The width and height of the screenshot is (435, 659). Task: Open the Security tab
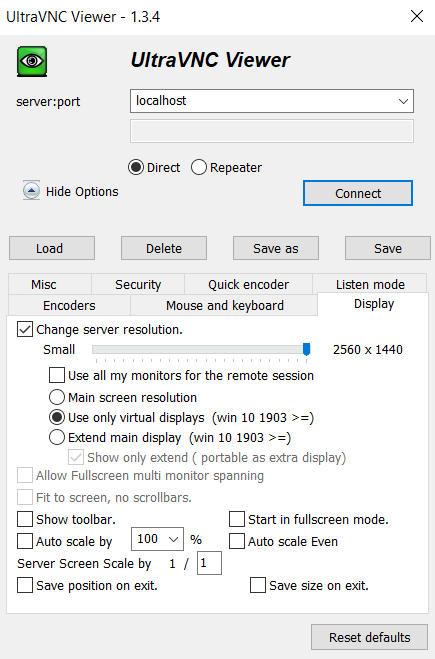[x=138, y=285]
